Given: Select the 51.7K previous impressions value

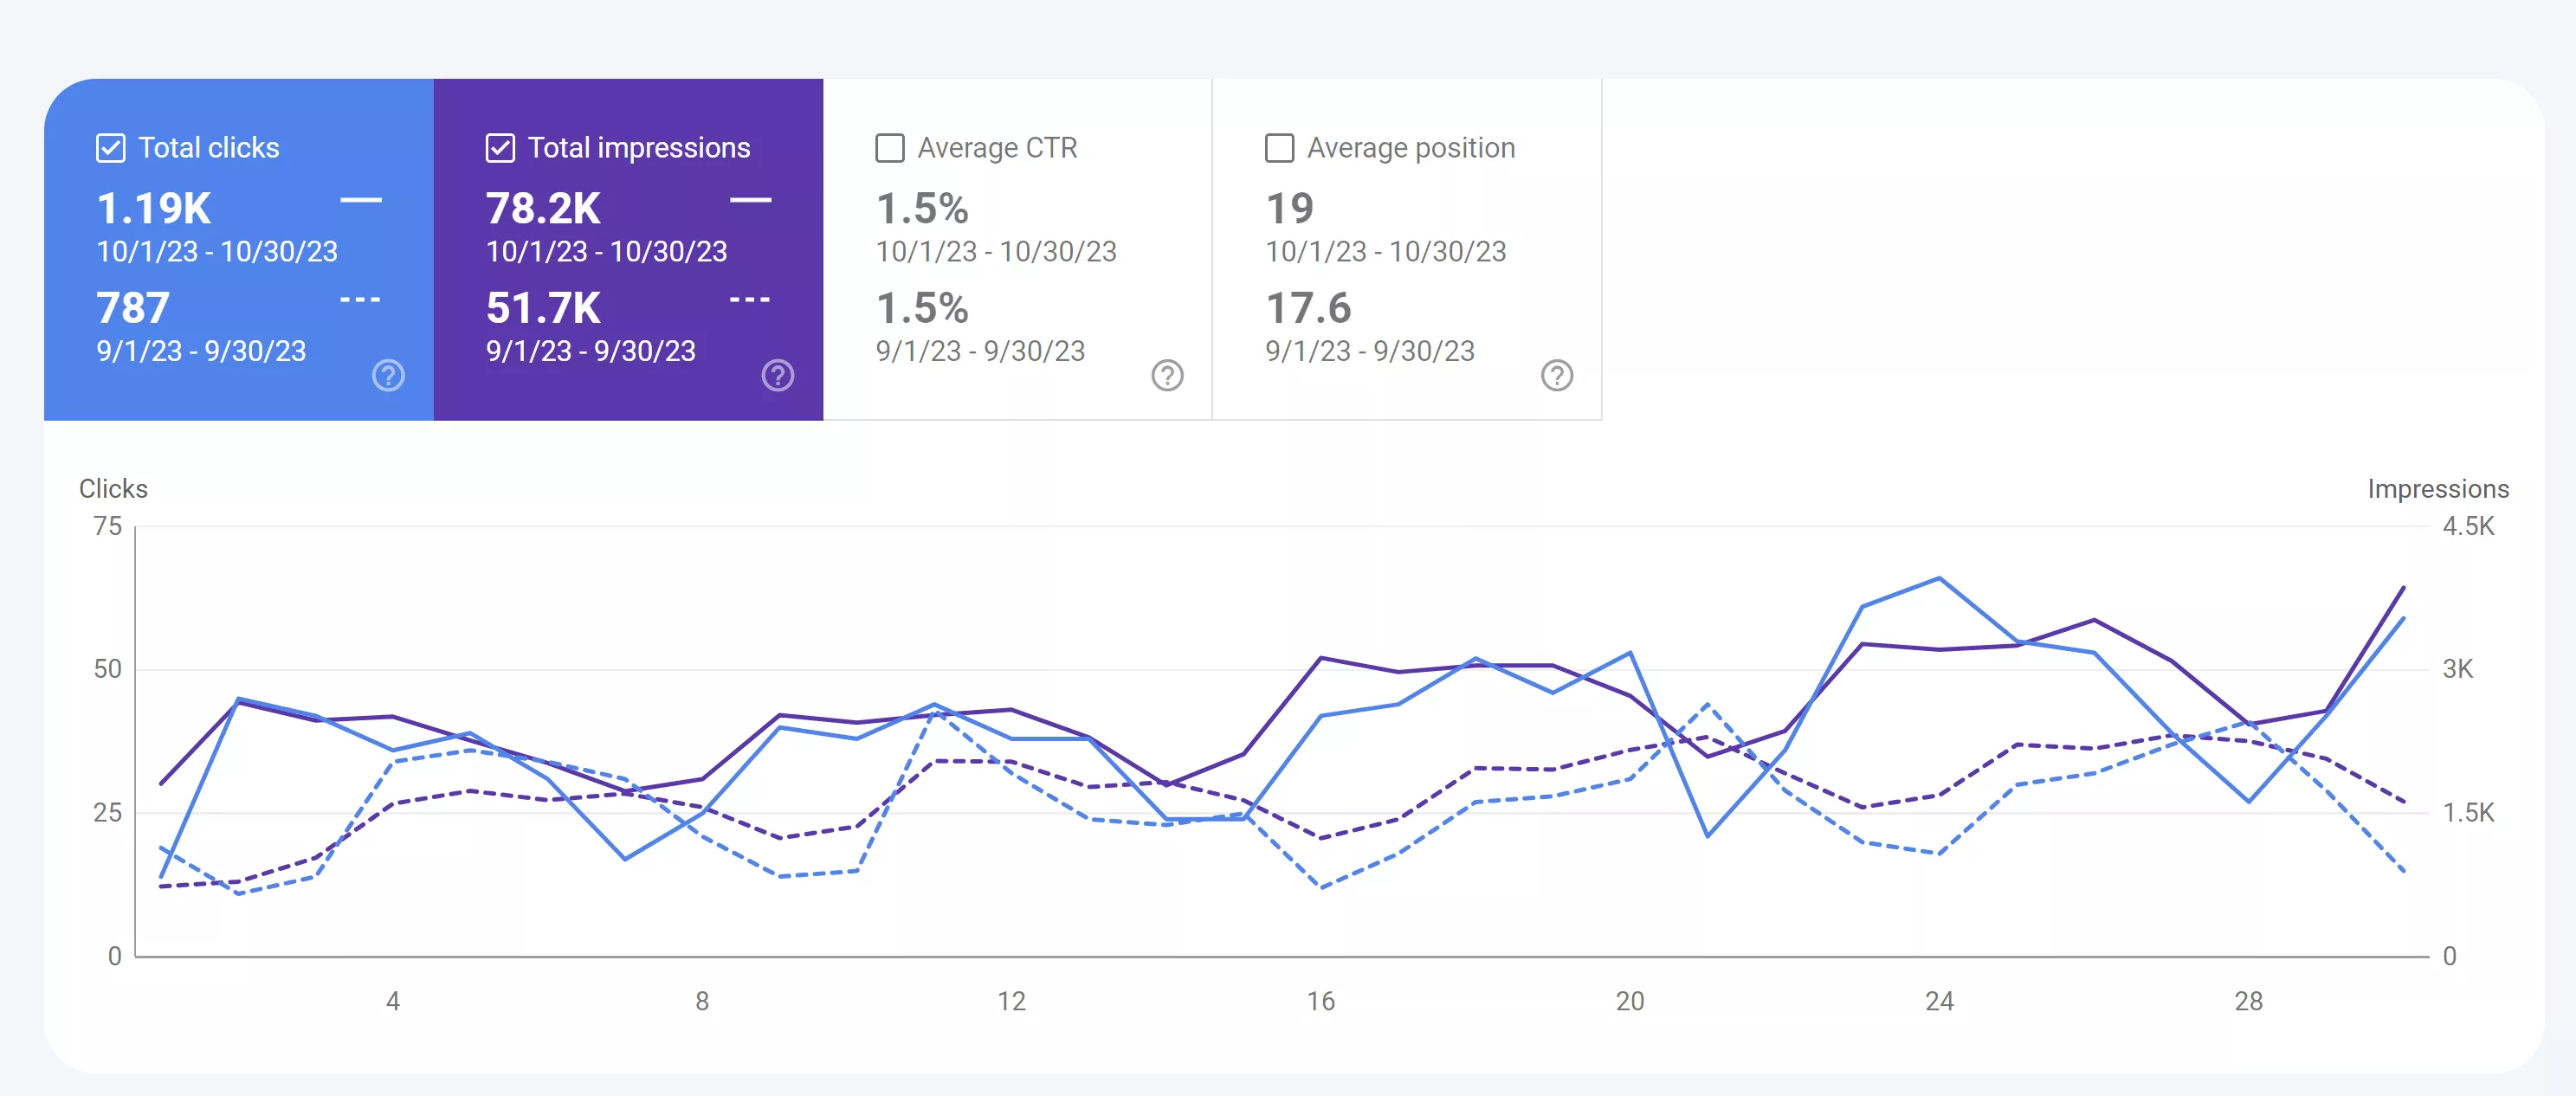Looking at the screenshot, I should pos(543,308).
